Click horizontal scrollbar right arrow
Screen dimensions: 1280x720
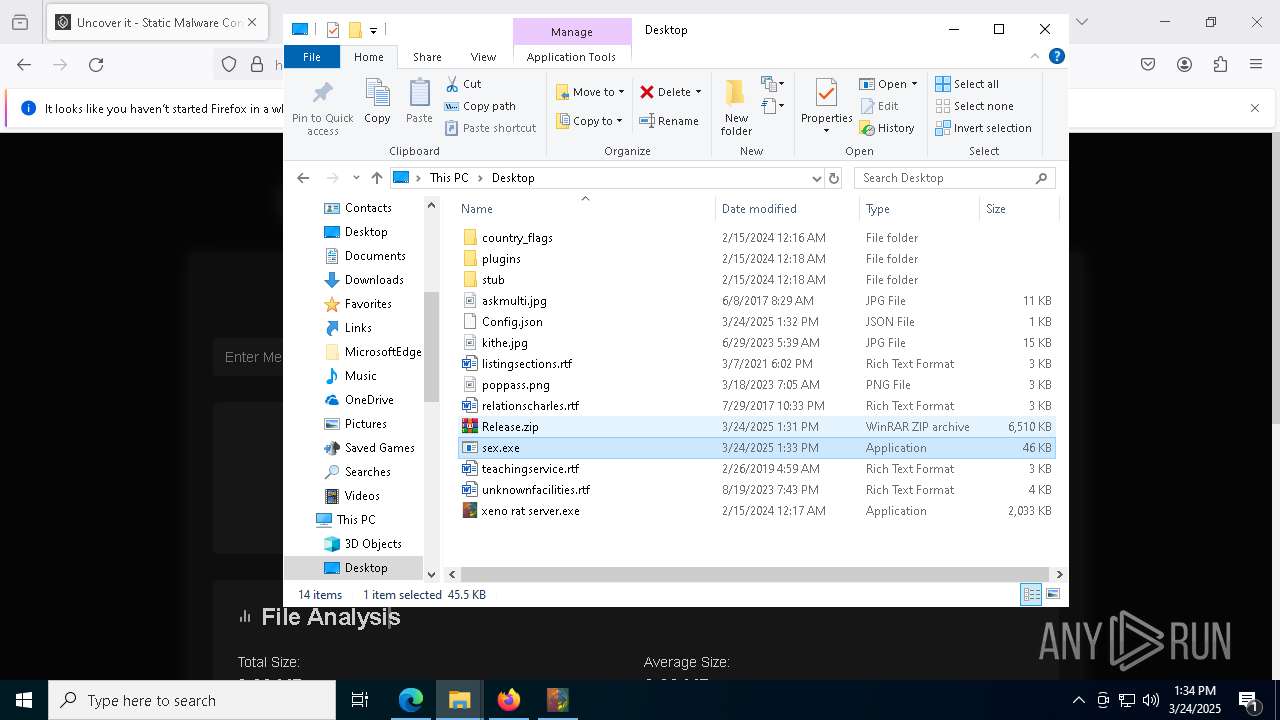click(x=1059, y=574)
